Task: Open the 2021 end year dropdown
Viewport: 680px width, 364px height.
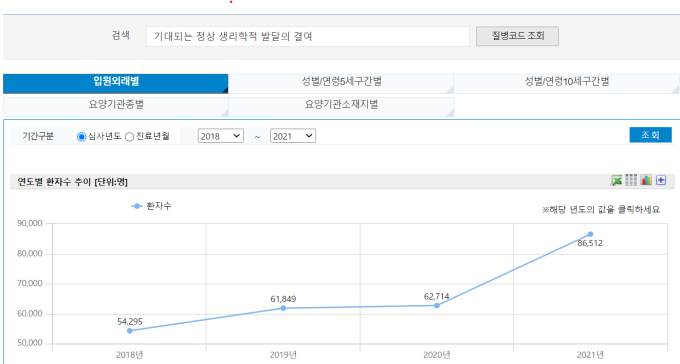Action: 293,136
